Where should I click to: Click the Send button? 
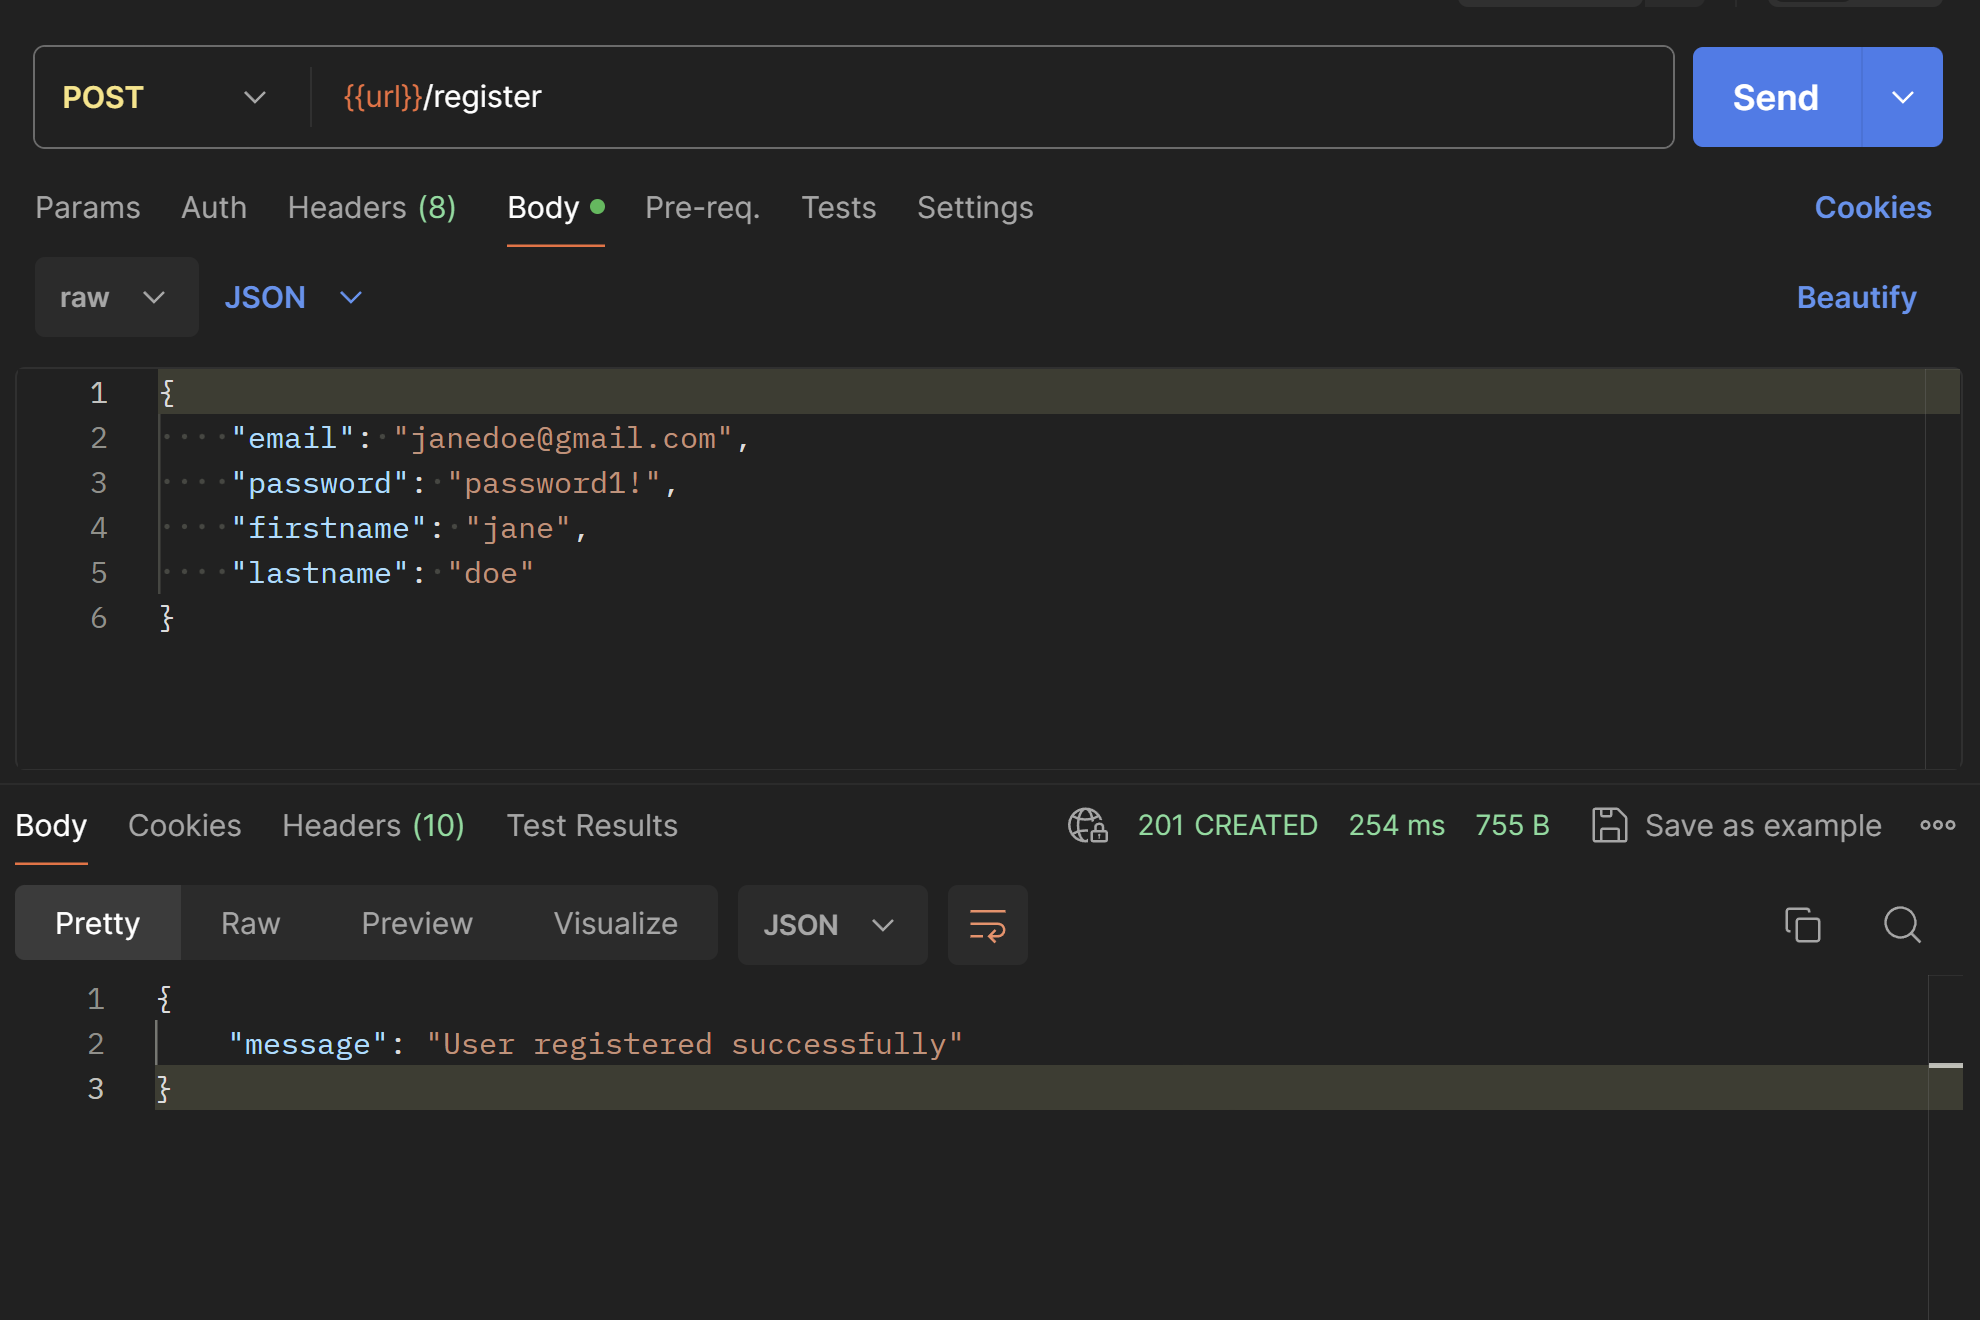coord(1775,98)
